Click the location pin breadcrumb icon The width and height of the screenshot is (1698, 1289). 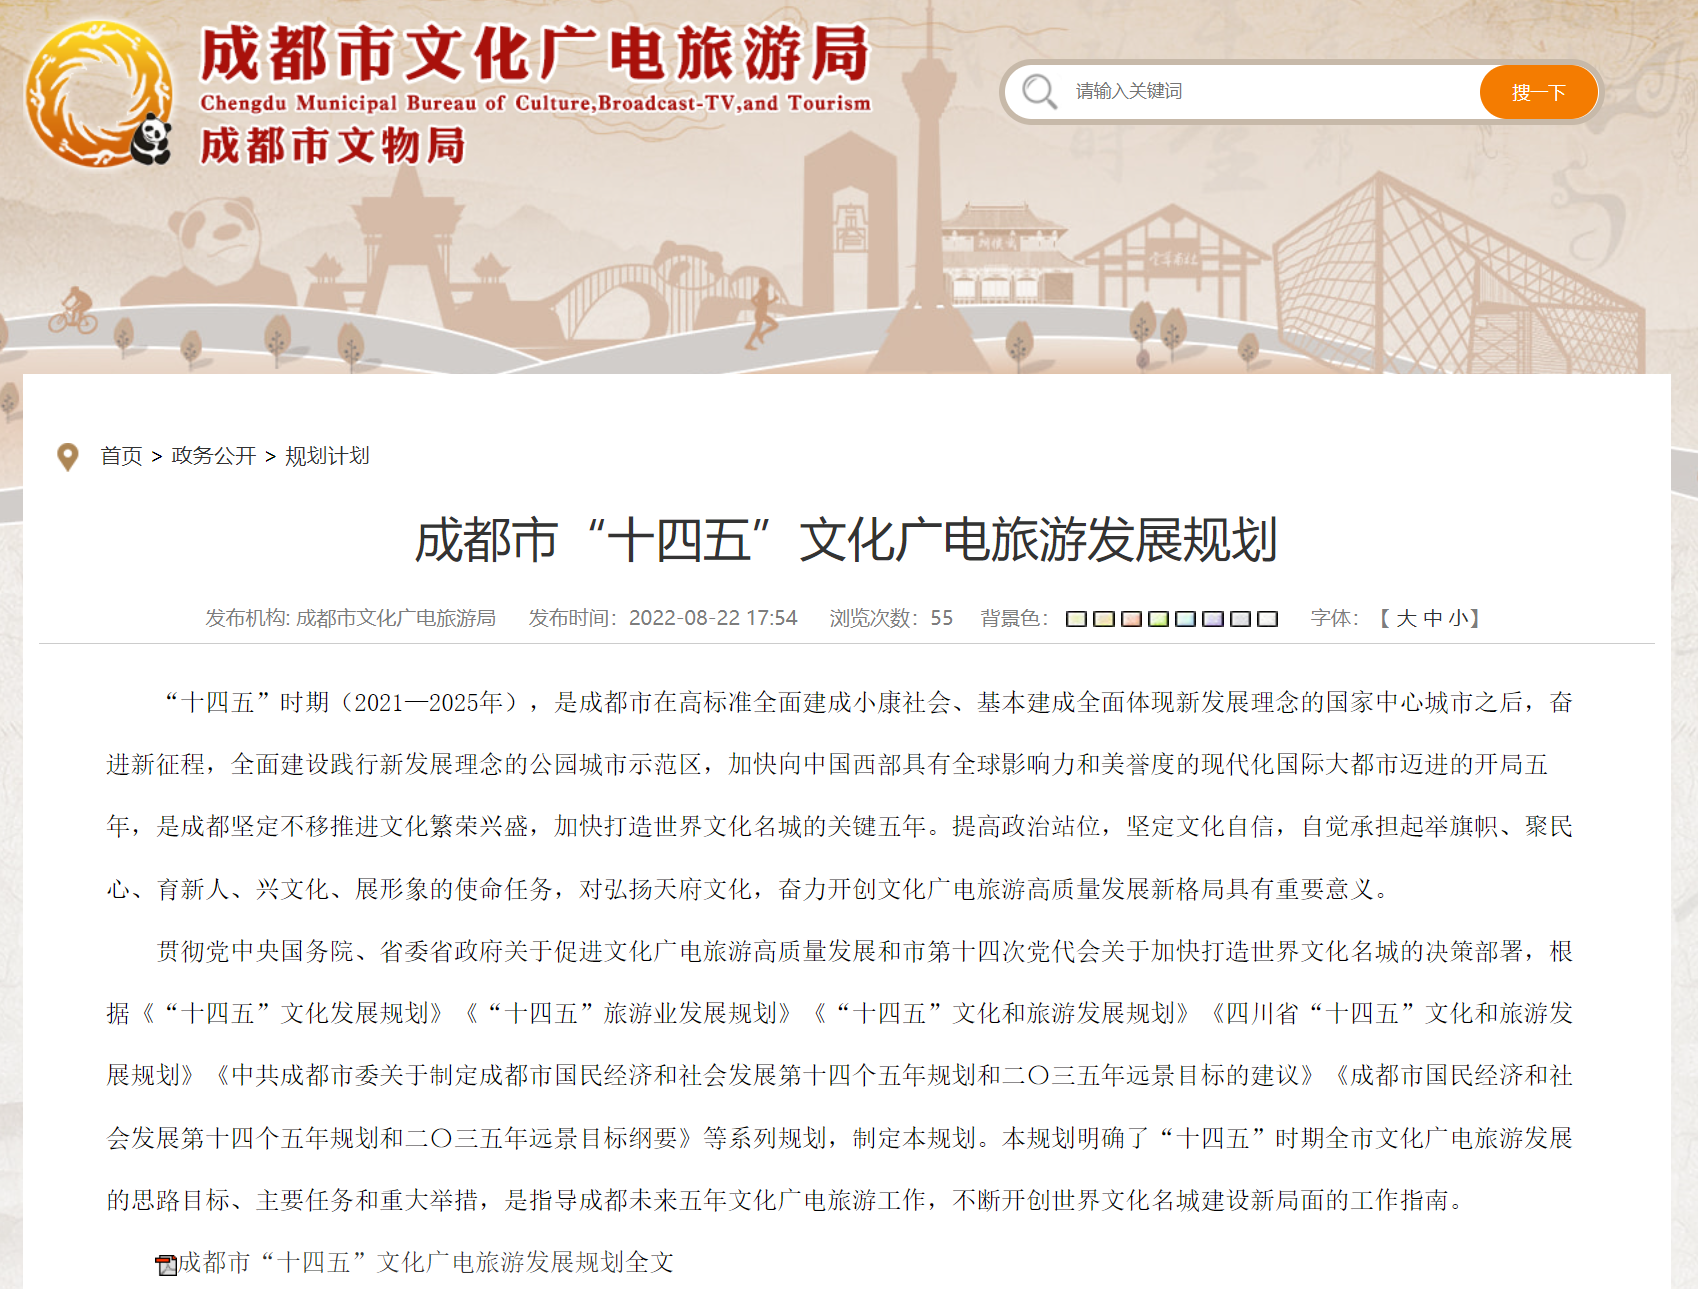point(68,457)
